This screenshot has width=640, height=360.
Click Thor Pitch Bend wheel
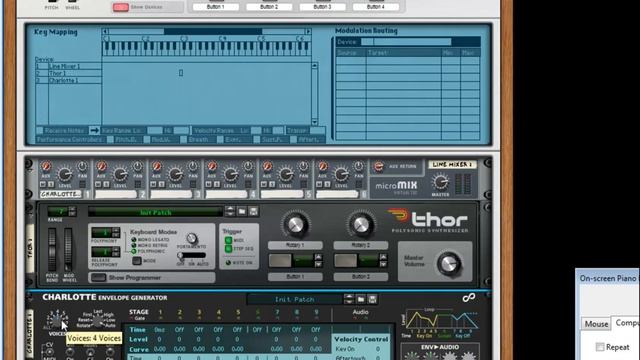pos(52,249)
